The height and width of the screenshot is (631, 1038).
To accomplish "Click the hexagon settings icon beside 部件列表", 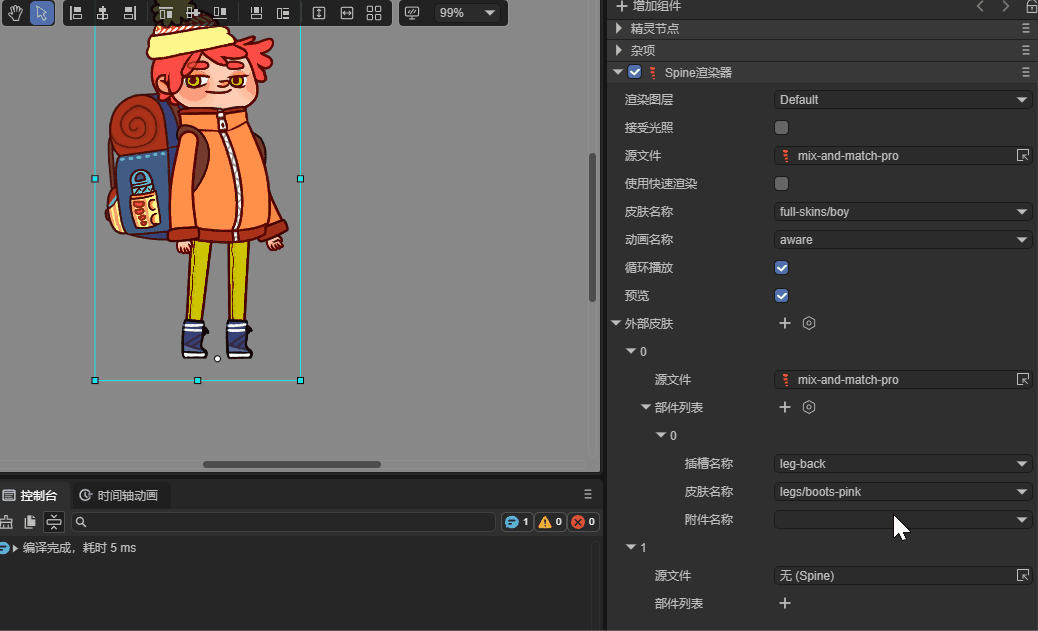I will pyautogui.click(x=810, y=408).
